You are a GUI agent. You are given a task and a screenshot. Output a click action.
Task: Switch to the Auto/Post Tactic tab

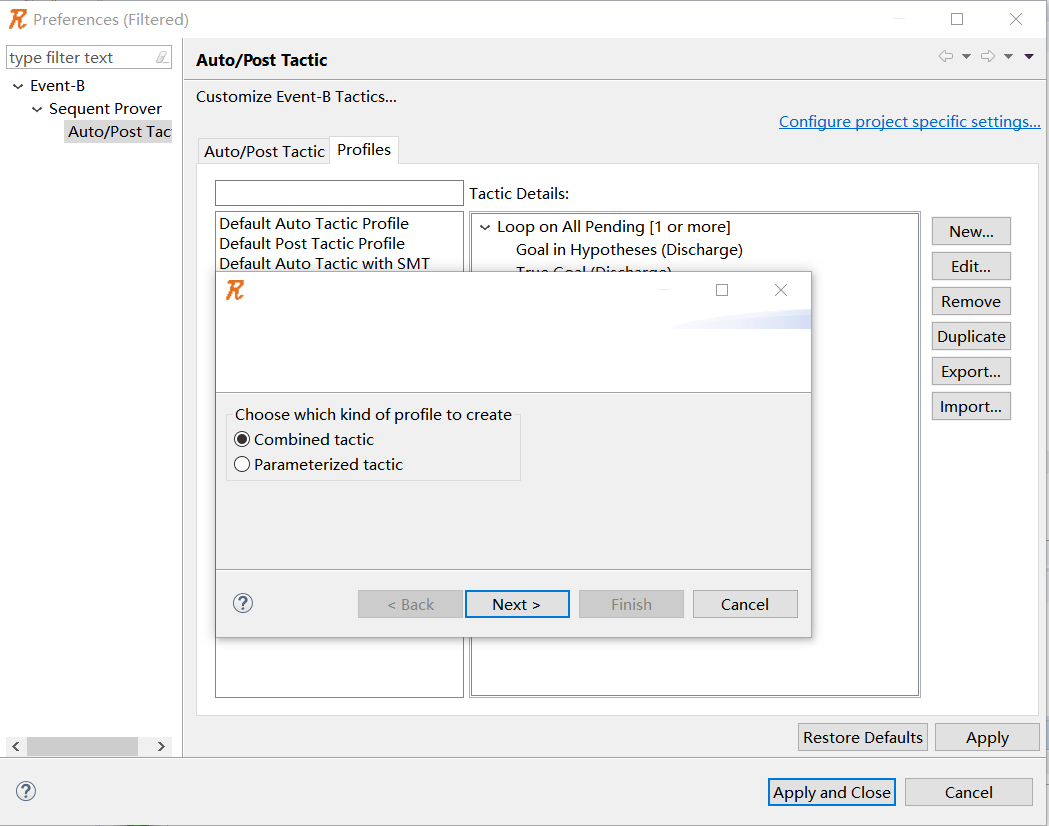tap(264, 152)
